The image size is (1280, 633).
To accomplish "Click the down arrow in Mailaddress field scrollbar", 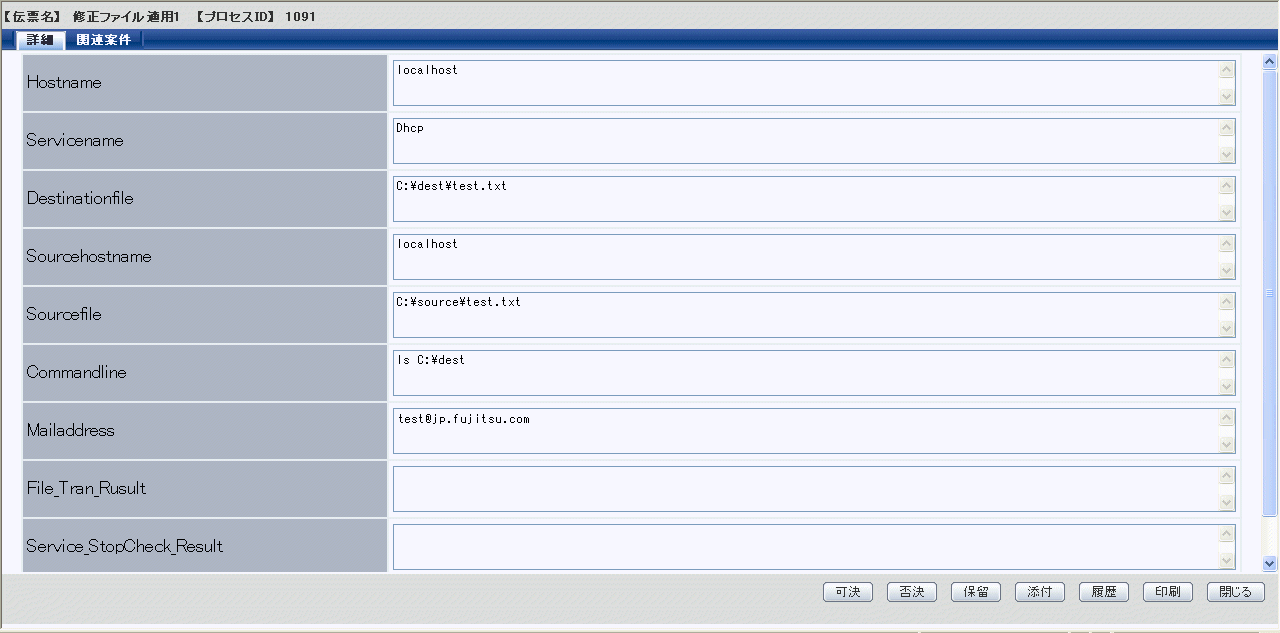I will coord(1227,445).
